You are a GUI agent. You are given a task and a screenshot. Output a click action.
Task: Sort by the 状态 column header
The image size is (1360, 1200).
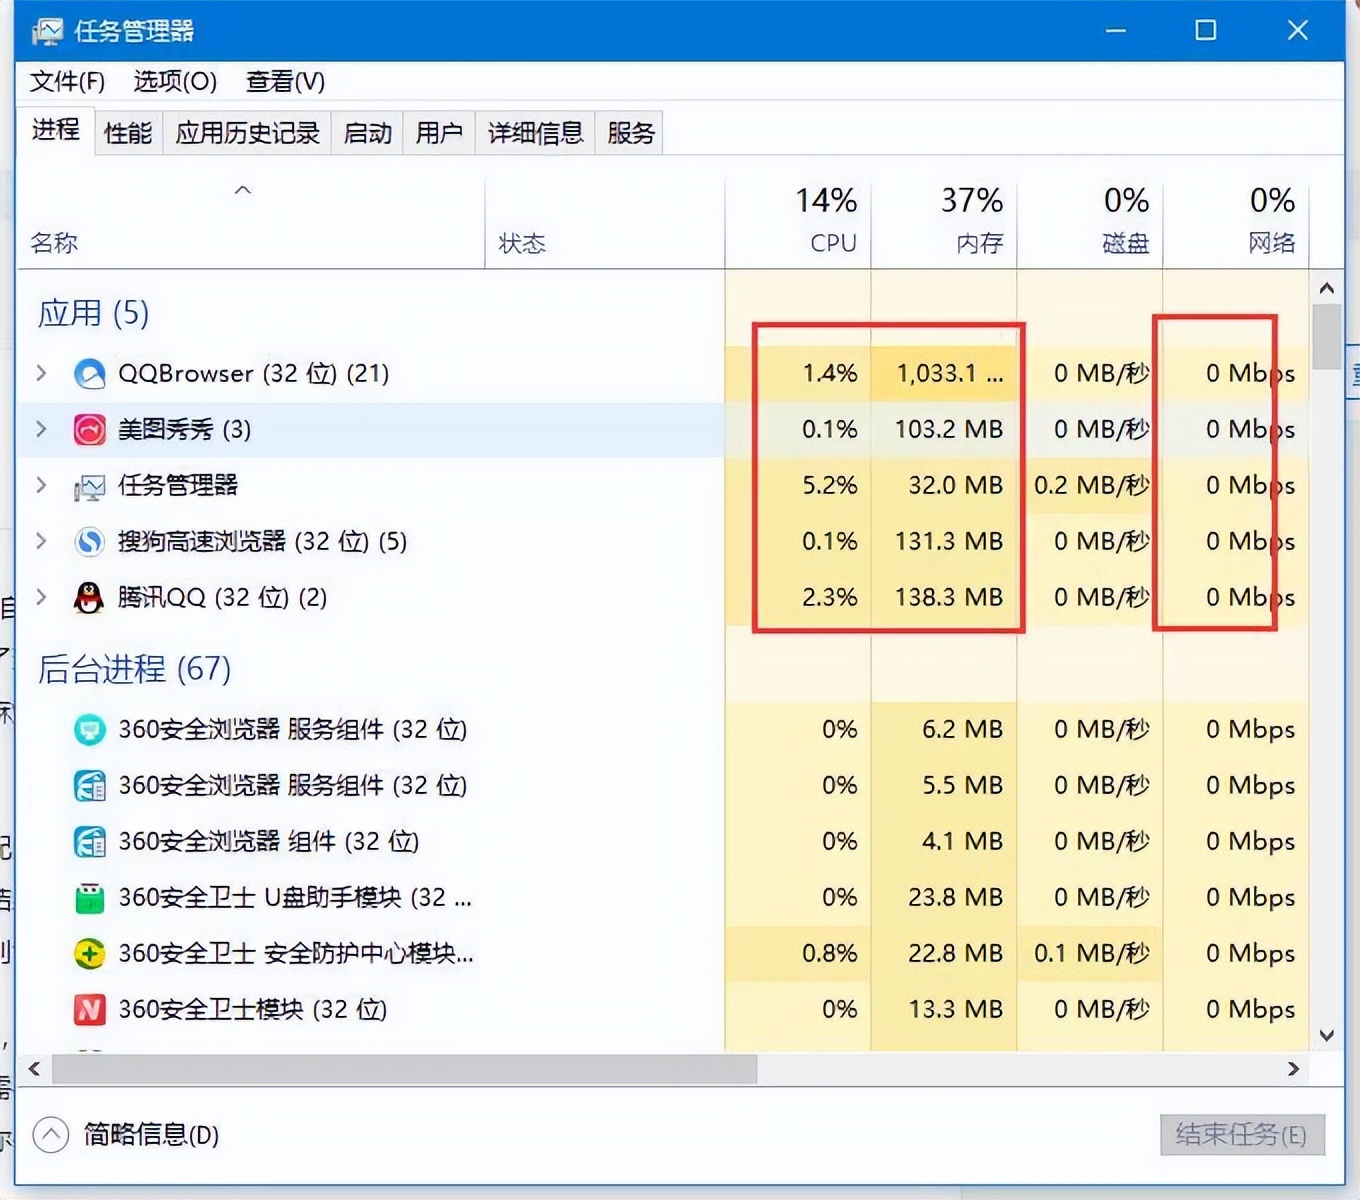605,225
